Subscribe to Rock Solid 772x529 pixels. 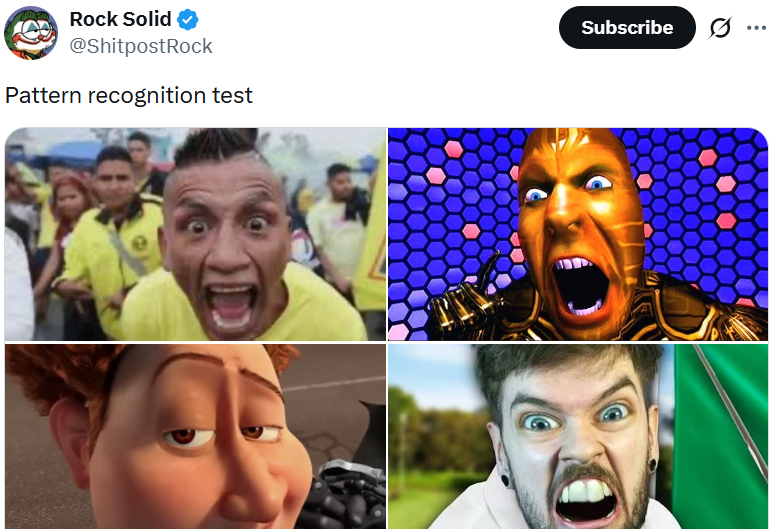pyautogui.click(x=627, y=28)
